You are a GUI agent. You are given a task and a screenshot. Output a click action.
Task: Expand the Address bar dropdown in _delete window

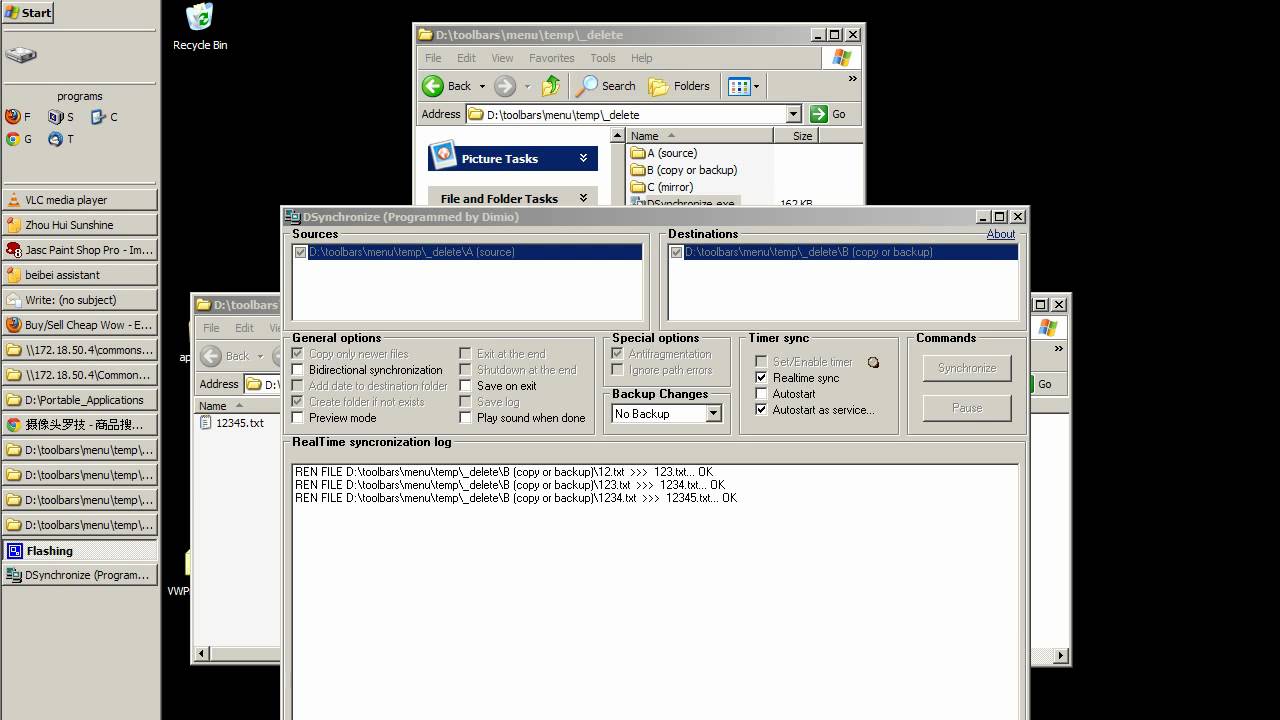point(793,114)
